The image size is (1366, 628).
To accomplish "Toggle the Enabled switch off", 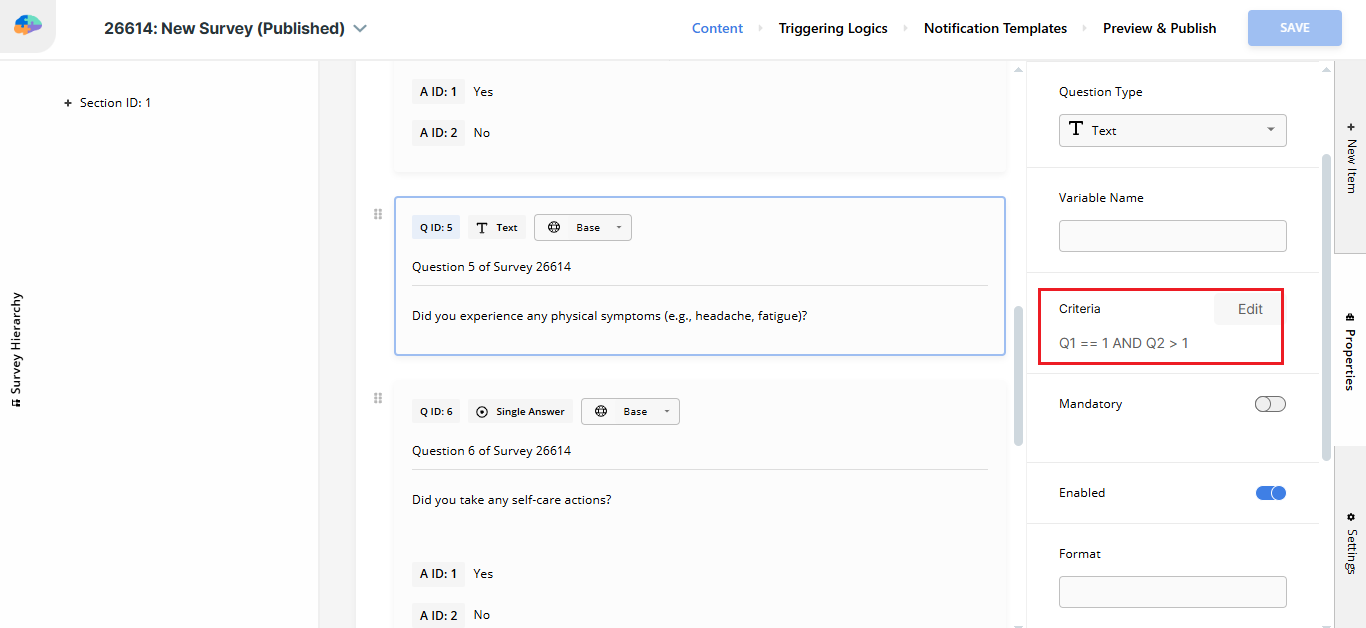I will click(x=1270, y=493).
